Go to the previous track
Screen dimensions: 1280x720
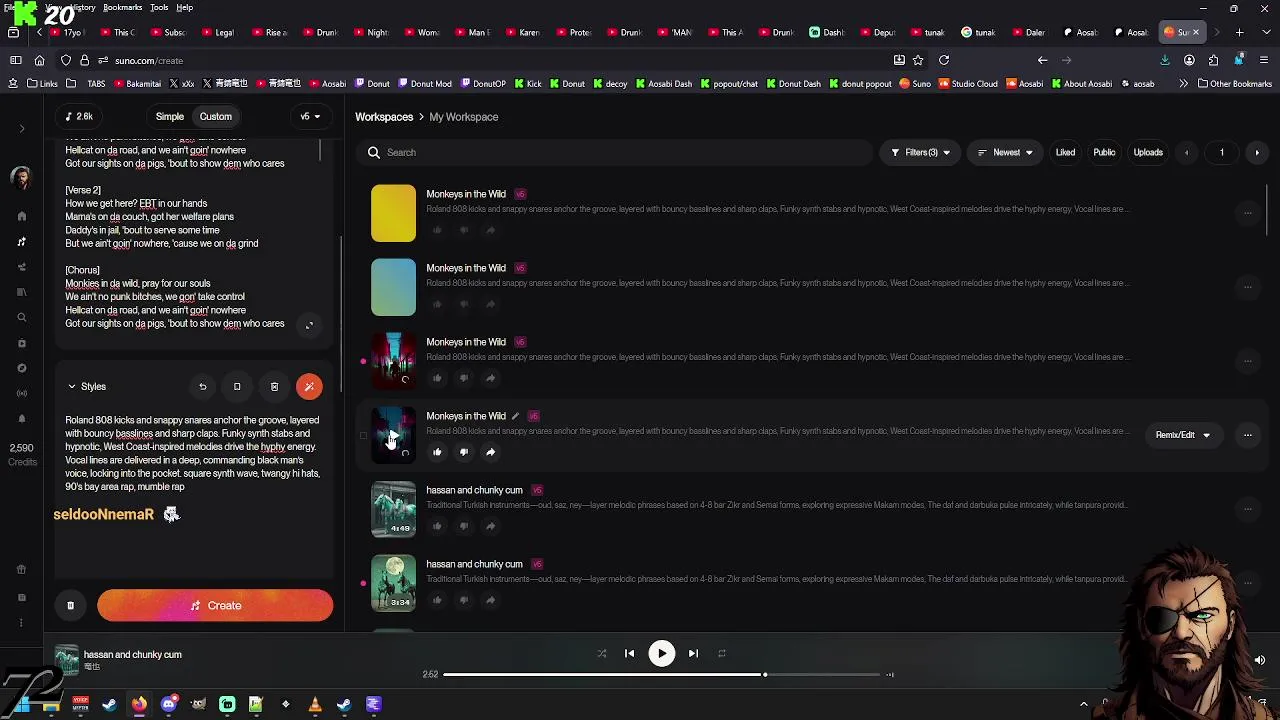(629, 653)
